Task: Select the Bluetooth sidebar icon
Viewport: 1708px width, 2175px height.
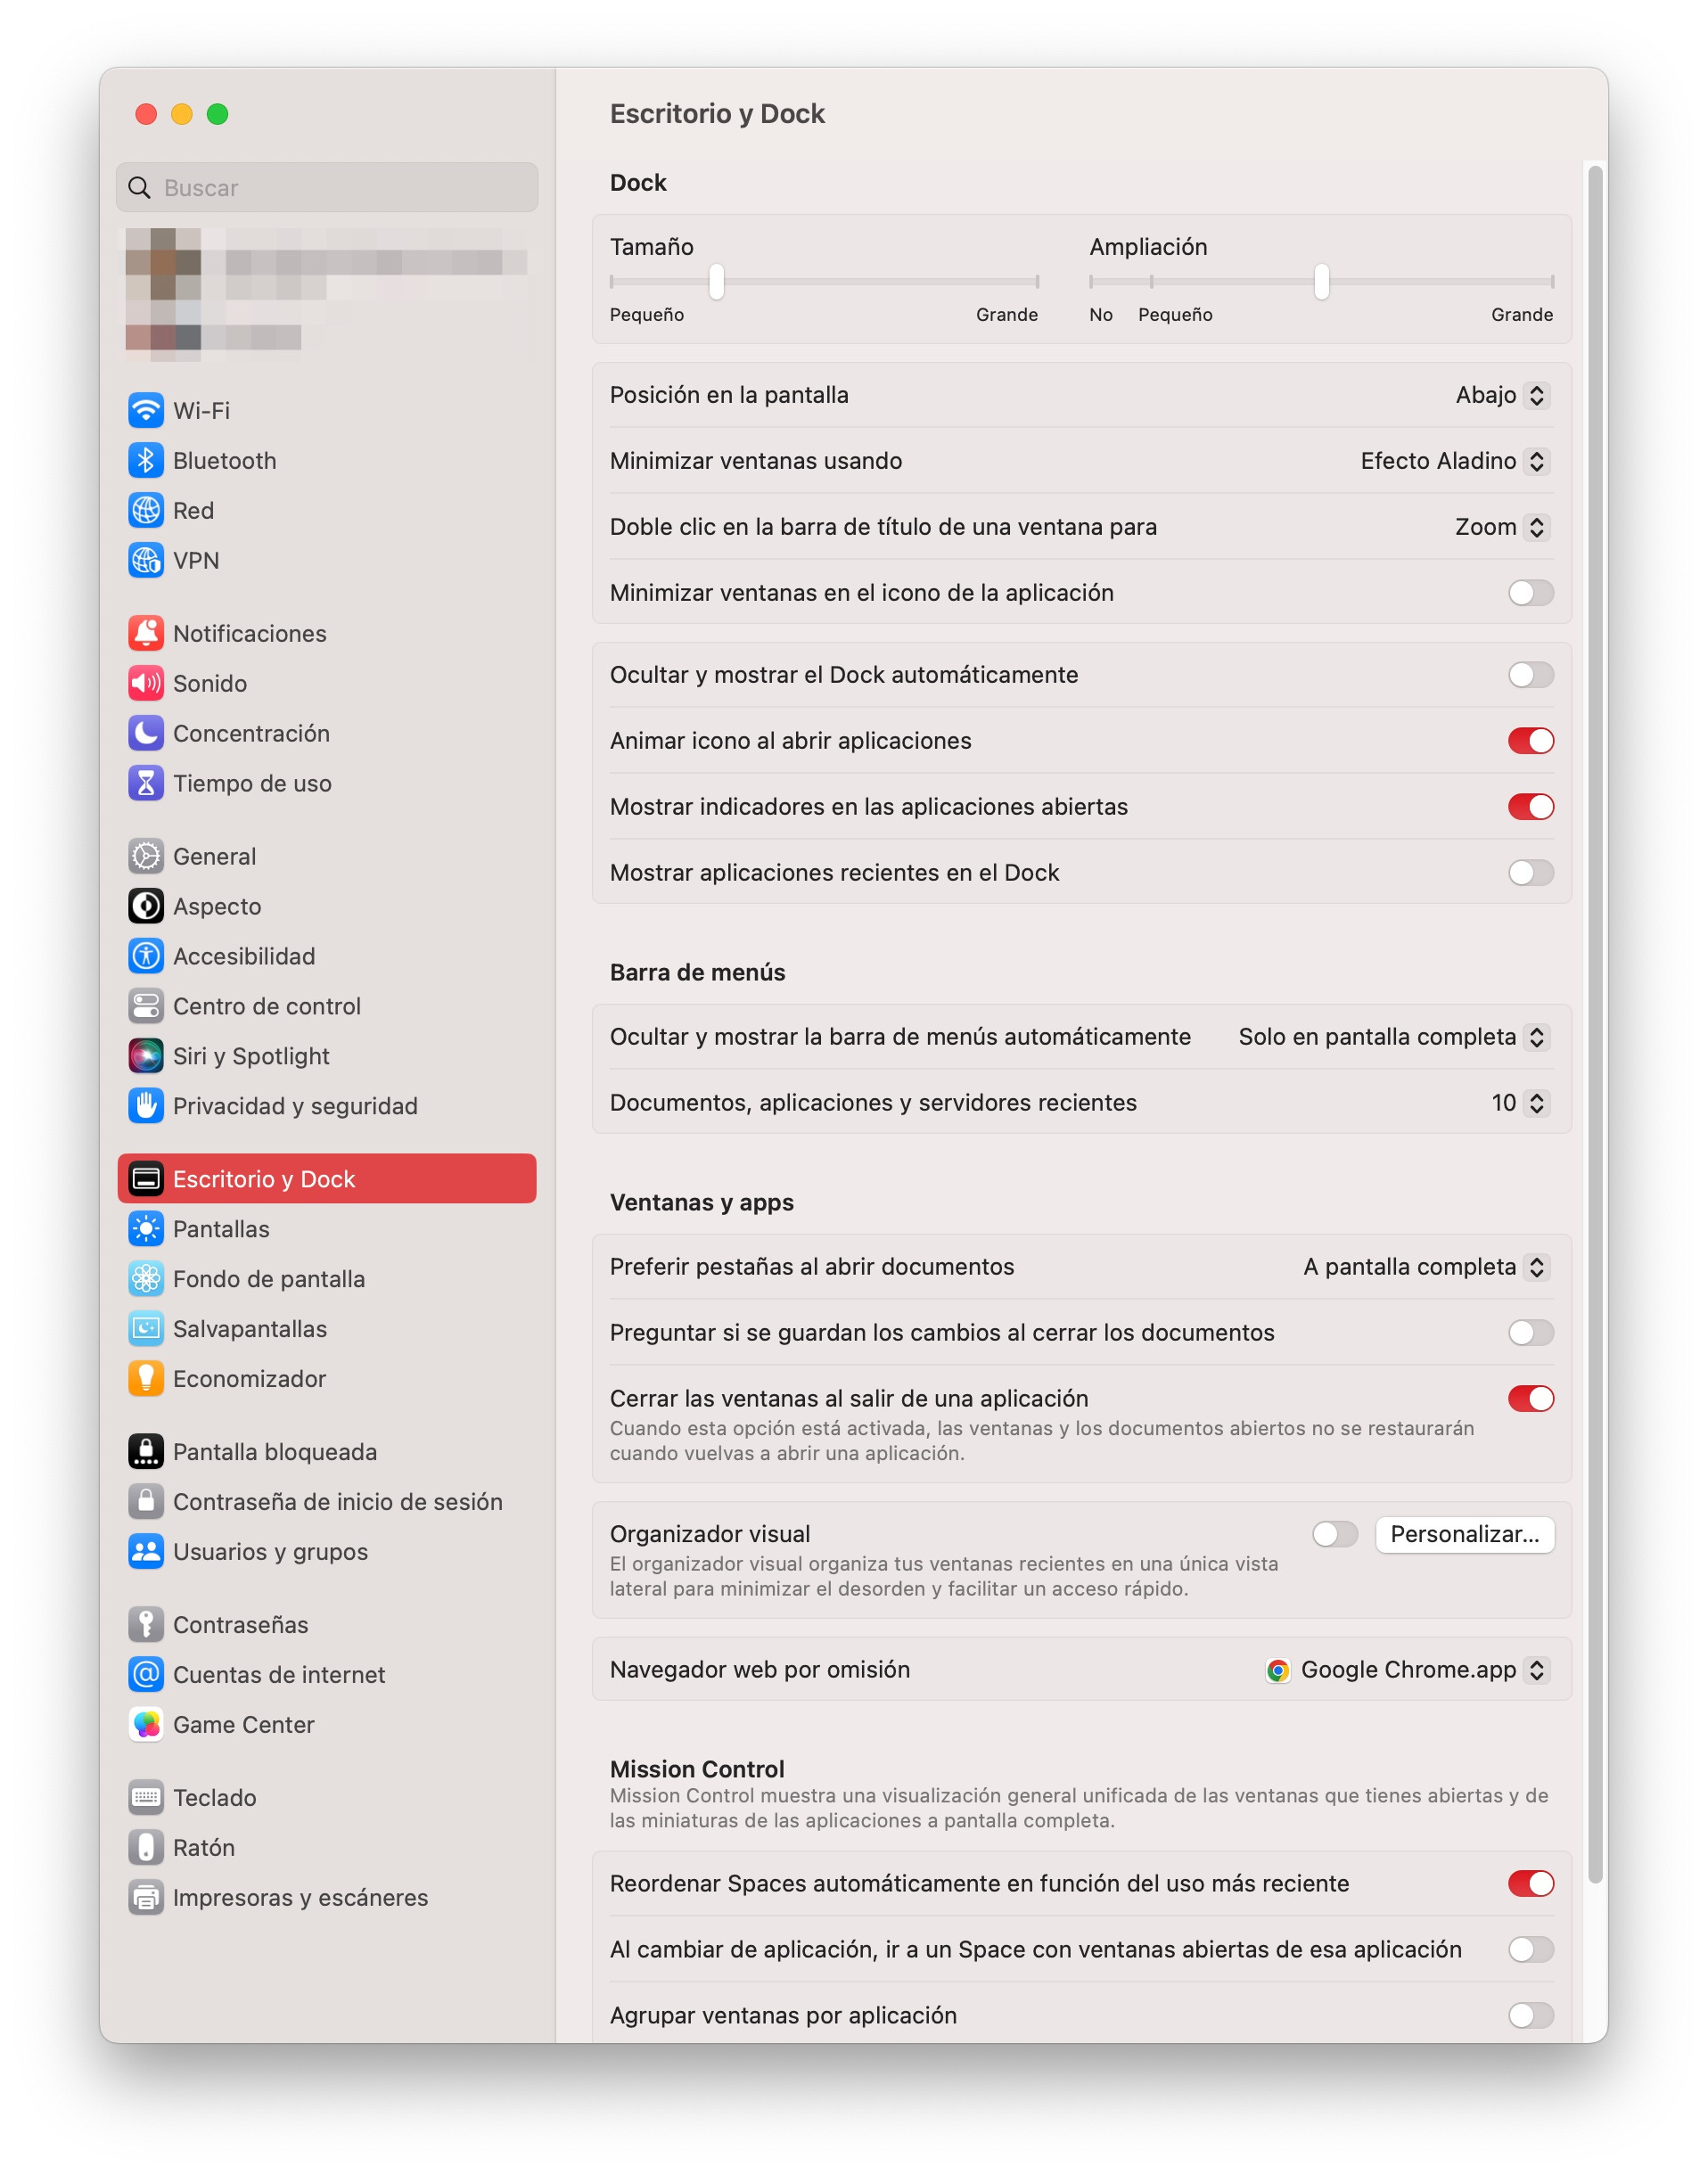Action: [x=146, y=460]
